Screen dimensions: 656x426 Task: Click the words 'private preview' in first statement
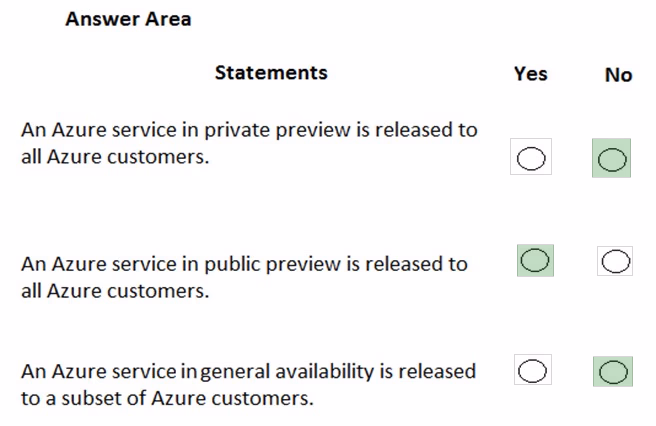coord(277,130)
